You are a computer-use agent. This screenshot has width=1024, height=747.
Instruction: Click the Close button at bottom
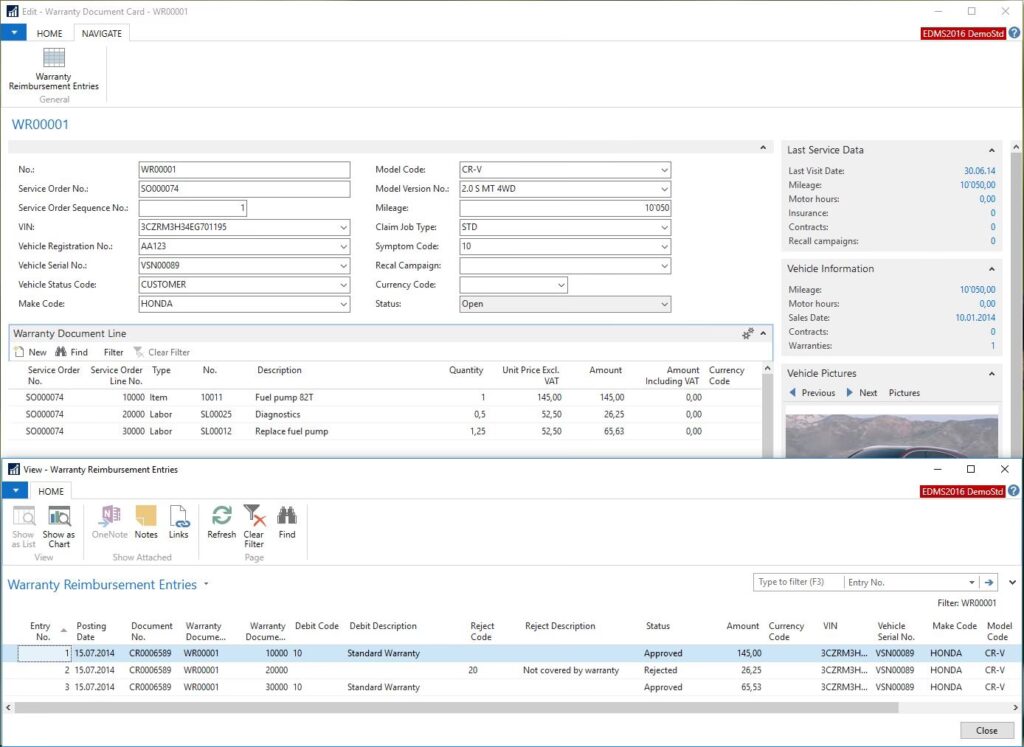pos(986,730)
